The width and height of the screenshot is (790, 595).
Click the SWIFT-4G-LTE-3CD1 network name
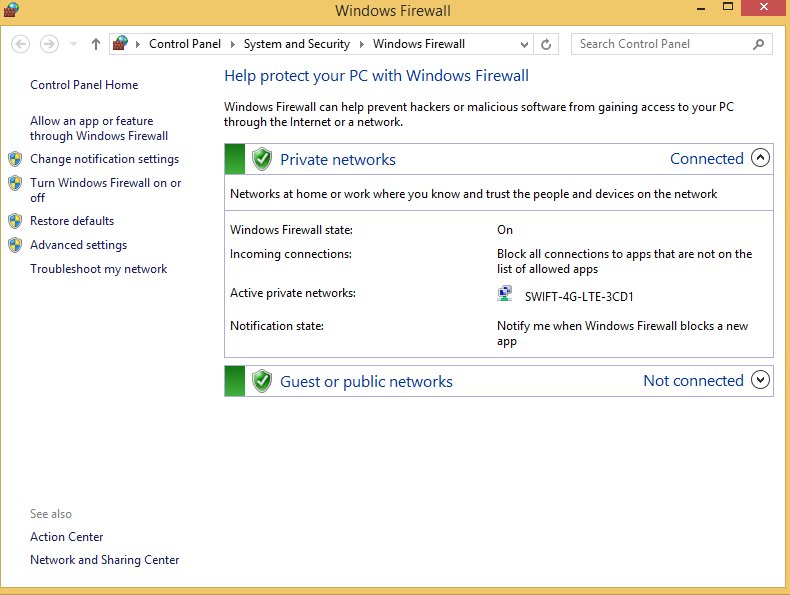[579, 297]
